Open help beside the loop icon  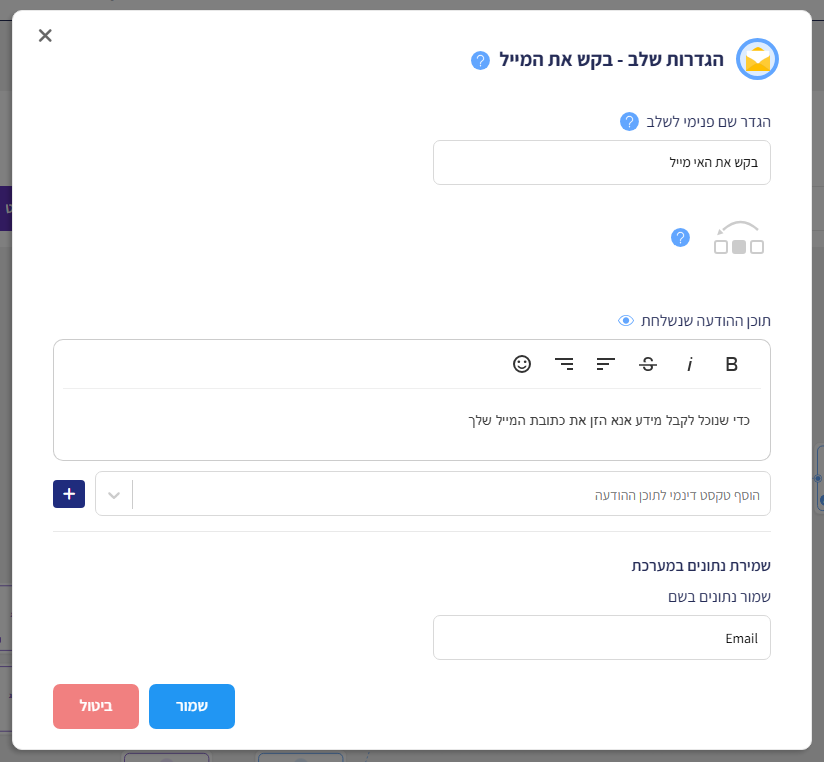pos(681,238)
